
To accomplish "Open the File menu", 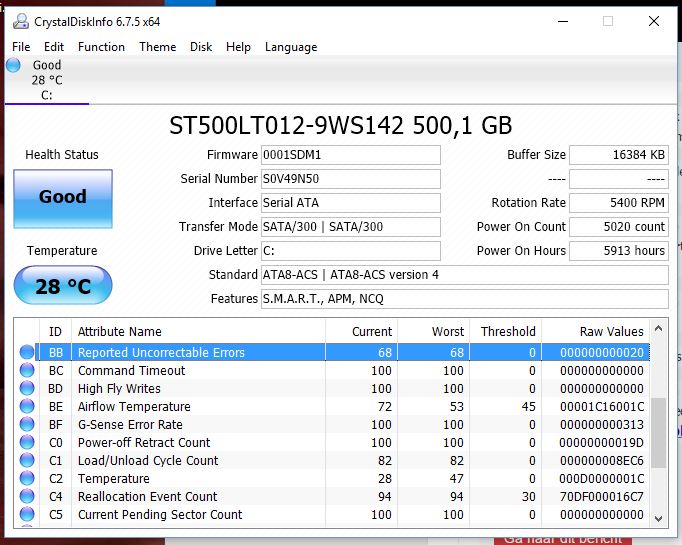I will point(21,47).
